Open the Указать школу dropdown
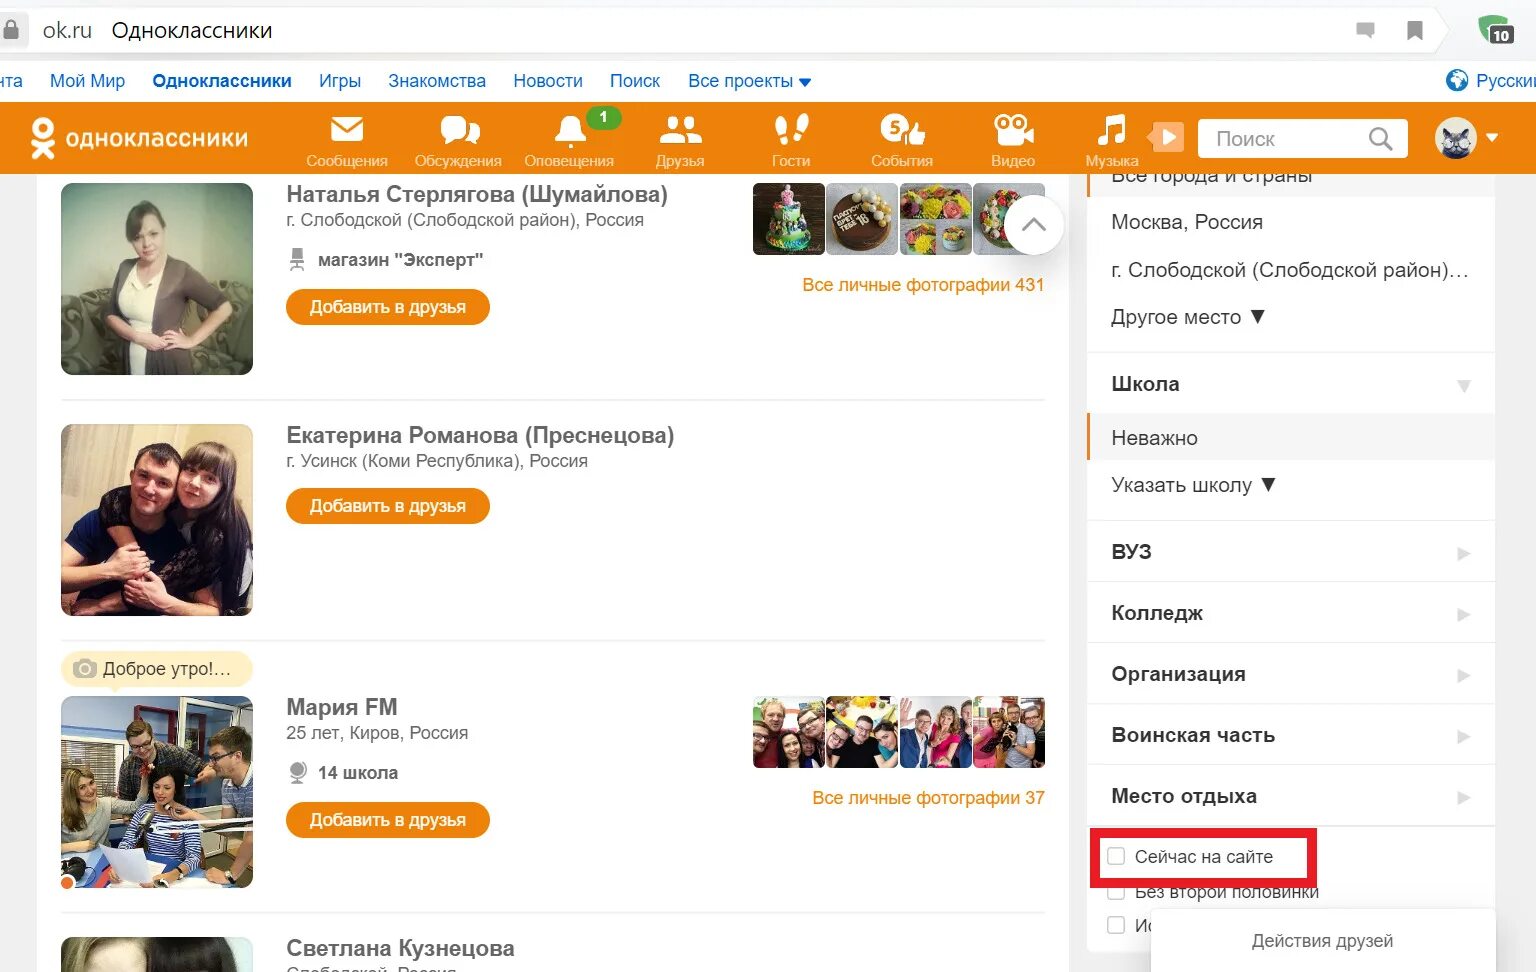The image size is (1536, 972). 1193,485
